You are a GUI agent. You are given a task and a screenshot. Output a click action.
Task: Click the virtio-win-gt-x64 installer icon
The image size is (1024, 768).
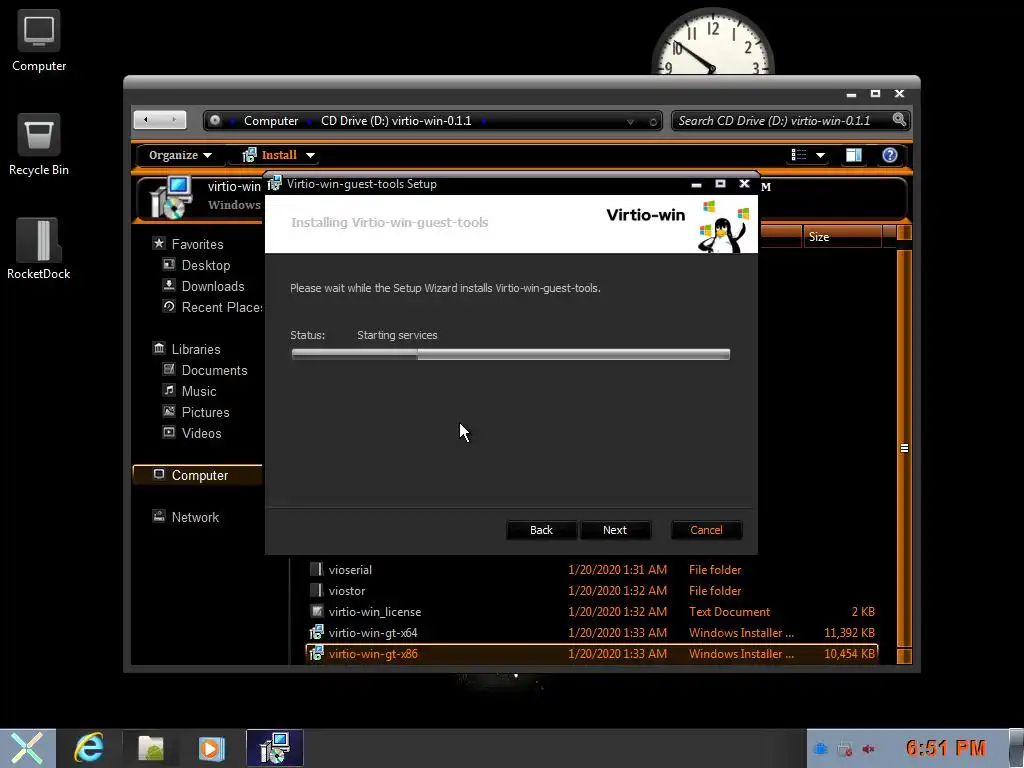317,632
